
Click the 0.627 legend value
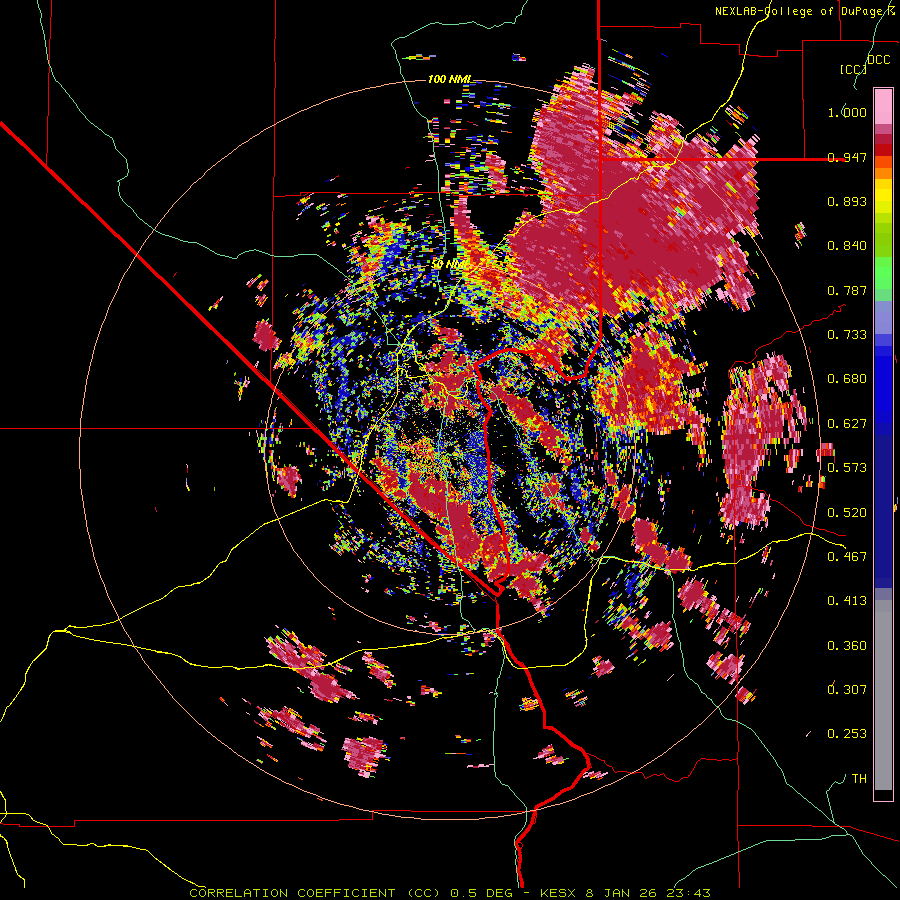pos(847,424)
